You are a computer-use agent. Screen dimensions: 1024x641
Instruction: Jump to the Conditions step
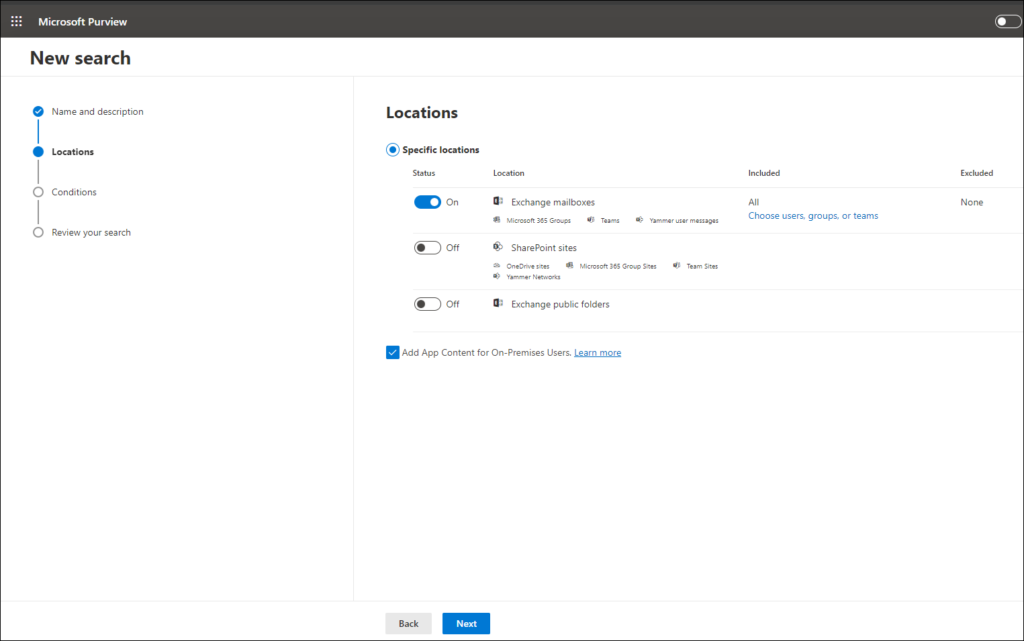pos(74,192)
